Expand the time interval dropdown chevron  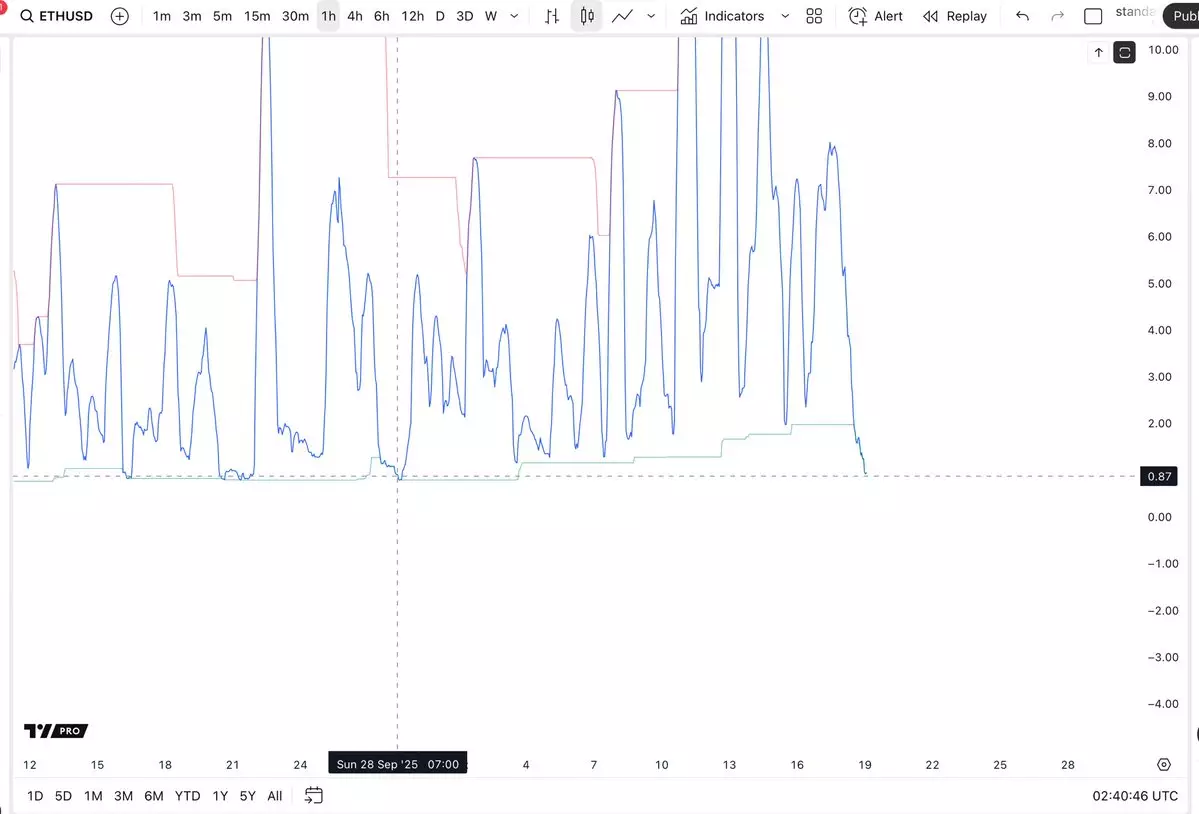[x=514, y=16]
